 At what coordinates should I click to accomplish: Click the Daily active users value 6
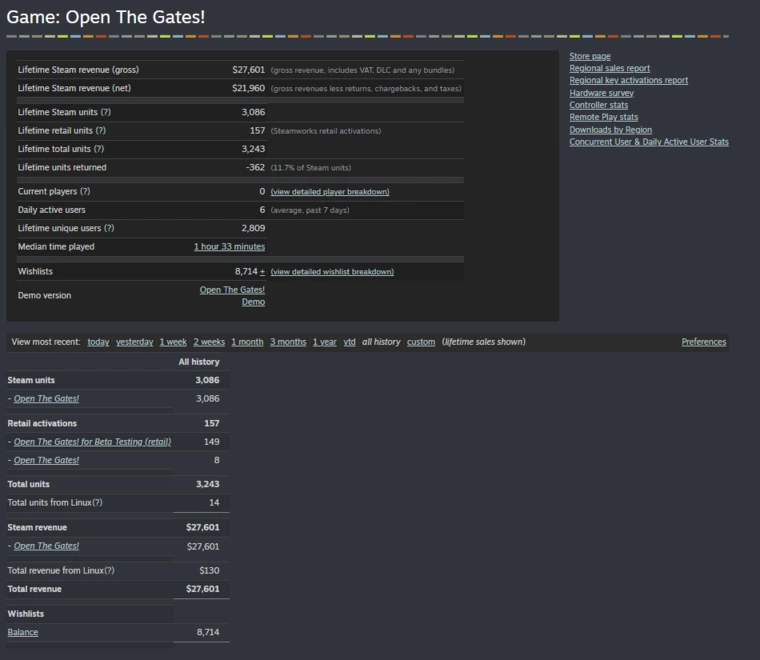coord(262,210)
